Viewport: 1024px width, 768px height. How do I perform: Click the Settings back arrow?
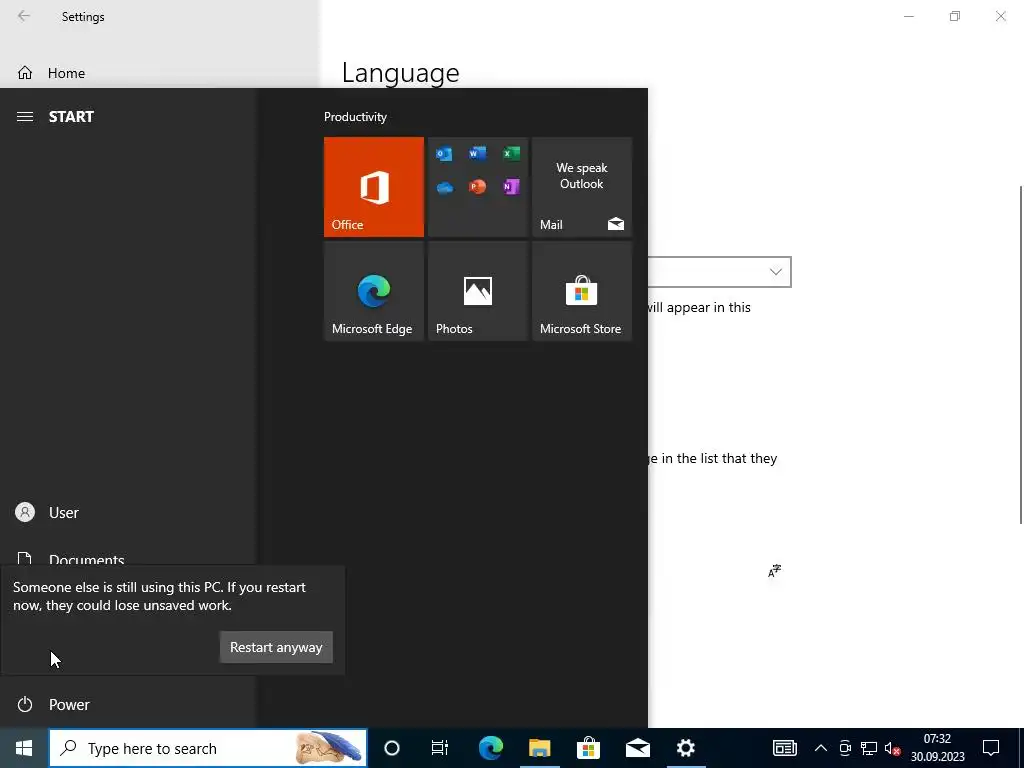click(24, 16)
